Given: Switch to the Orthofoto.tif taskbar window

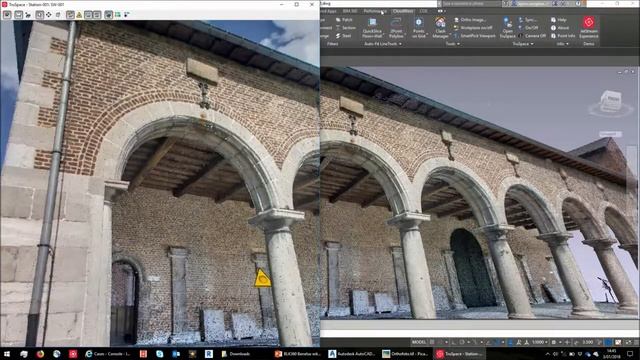Looking at the screenshot, I should [x=405, y=354].
